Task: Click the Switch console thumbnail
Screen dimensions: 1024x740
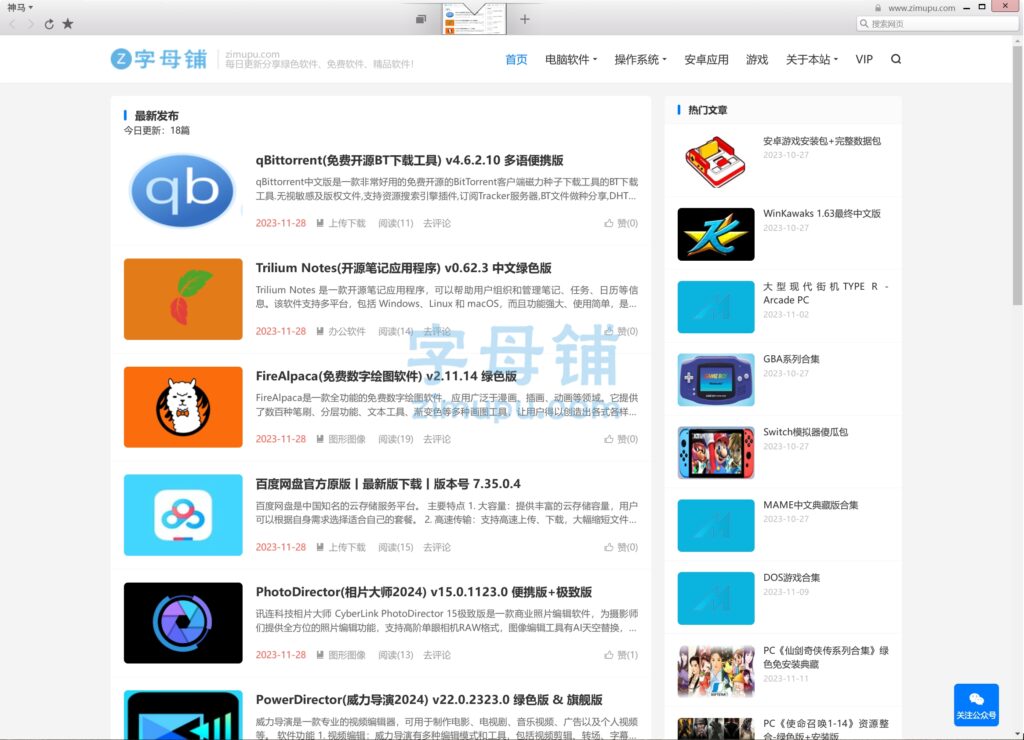Action: click(716, 453)
